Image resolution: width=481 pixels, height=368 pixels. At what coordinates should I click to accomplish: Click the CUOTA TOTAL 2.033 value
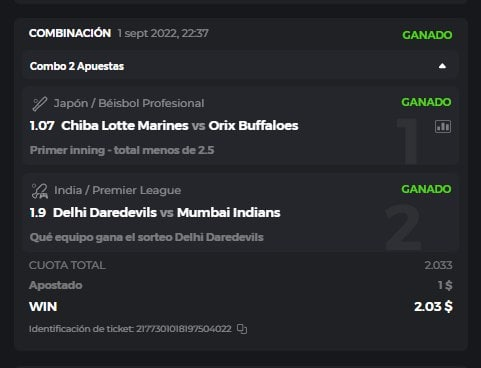pos(438,265)
